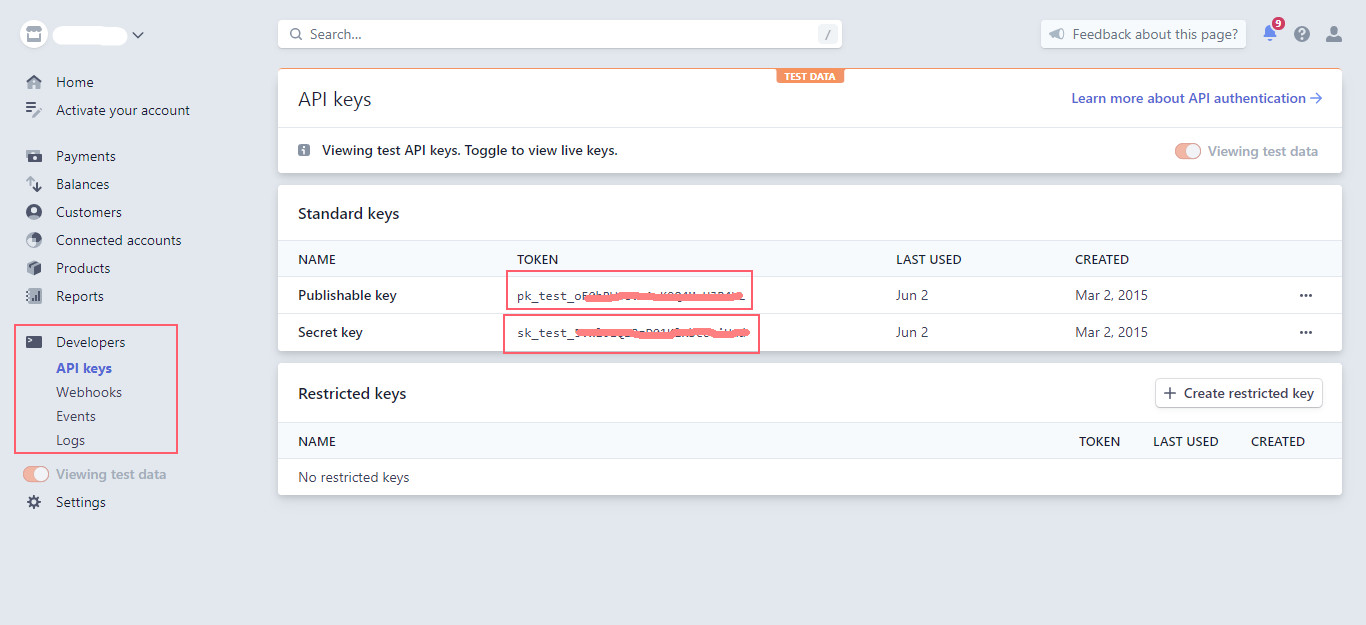Click the Balances arrows icon
Screen dimensions: 1366x625
34,184
